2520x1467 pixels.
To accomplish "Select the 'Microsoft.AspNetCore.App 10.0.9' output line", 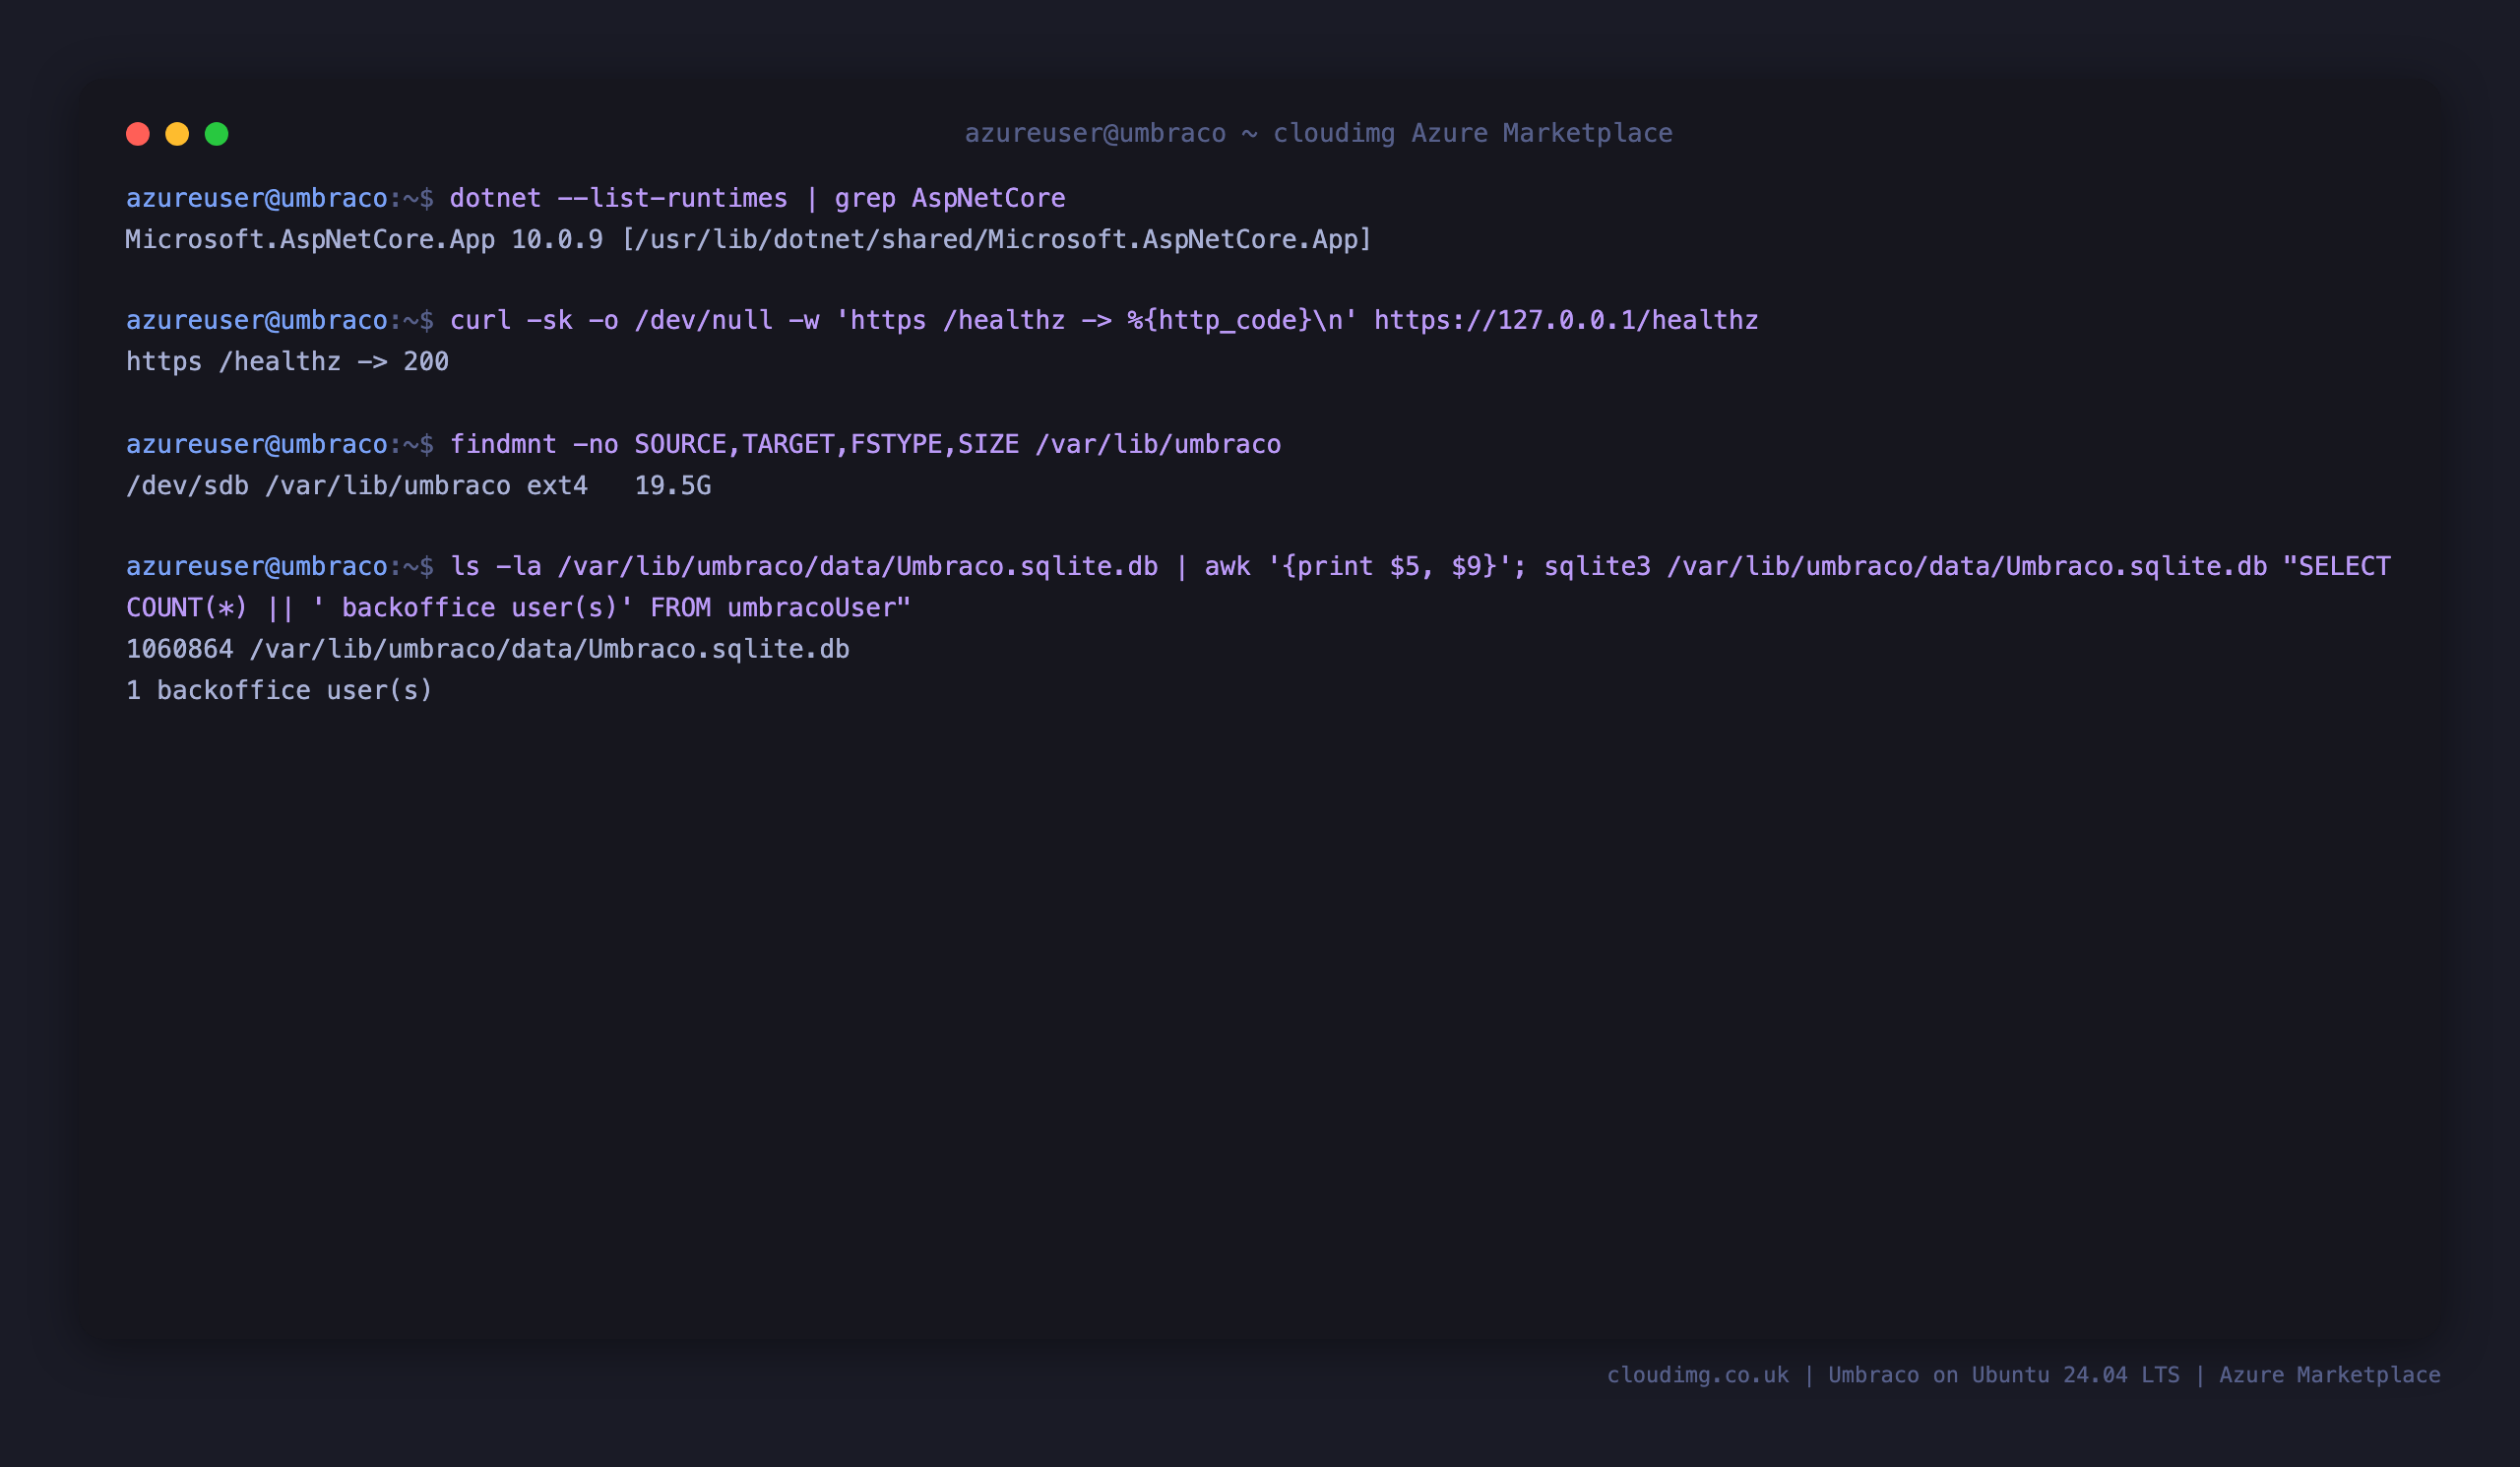I will (748, 240).
